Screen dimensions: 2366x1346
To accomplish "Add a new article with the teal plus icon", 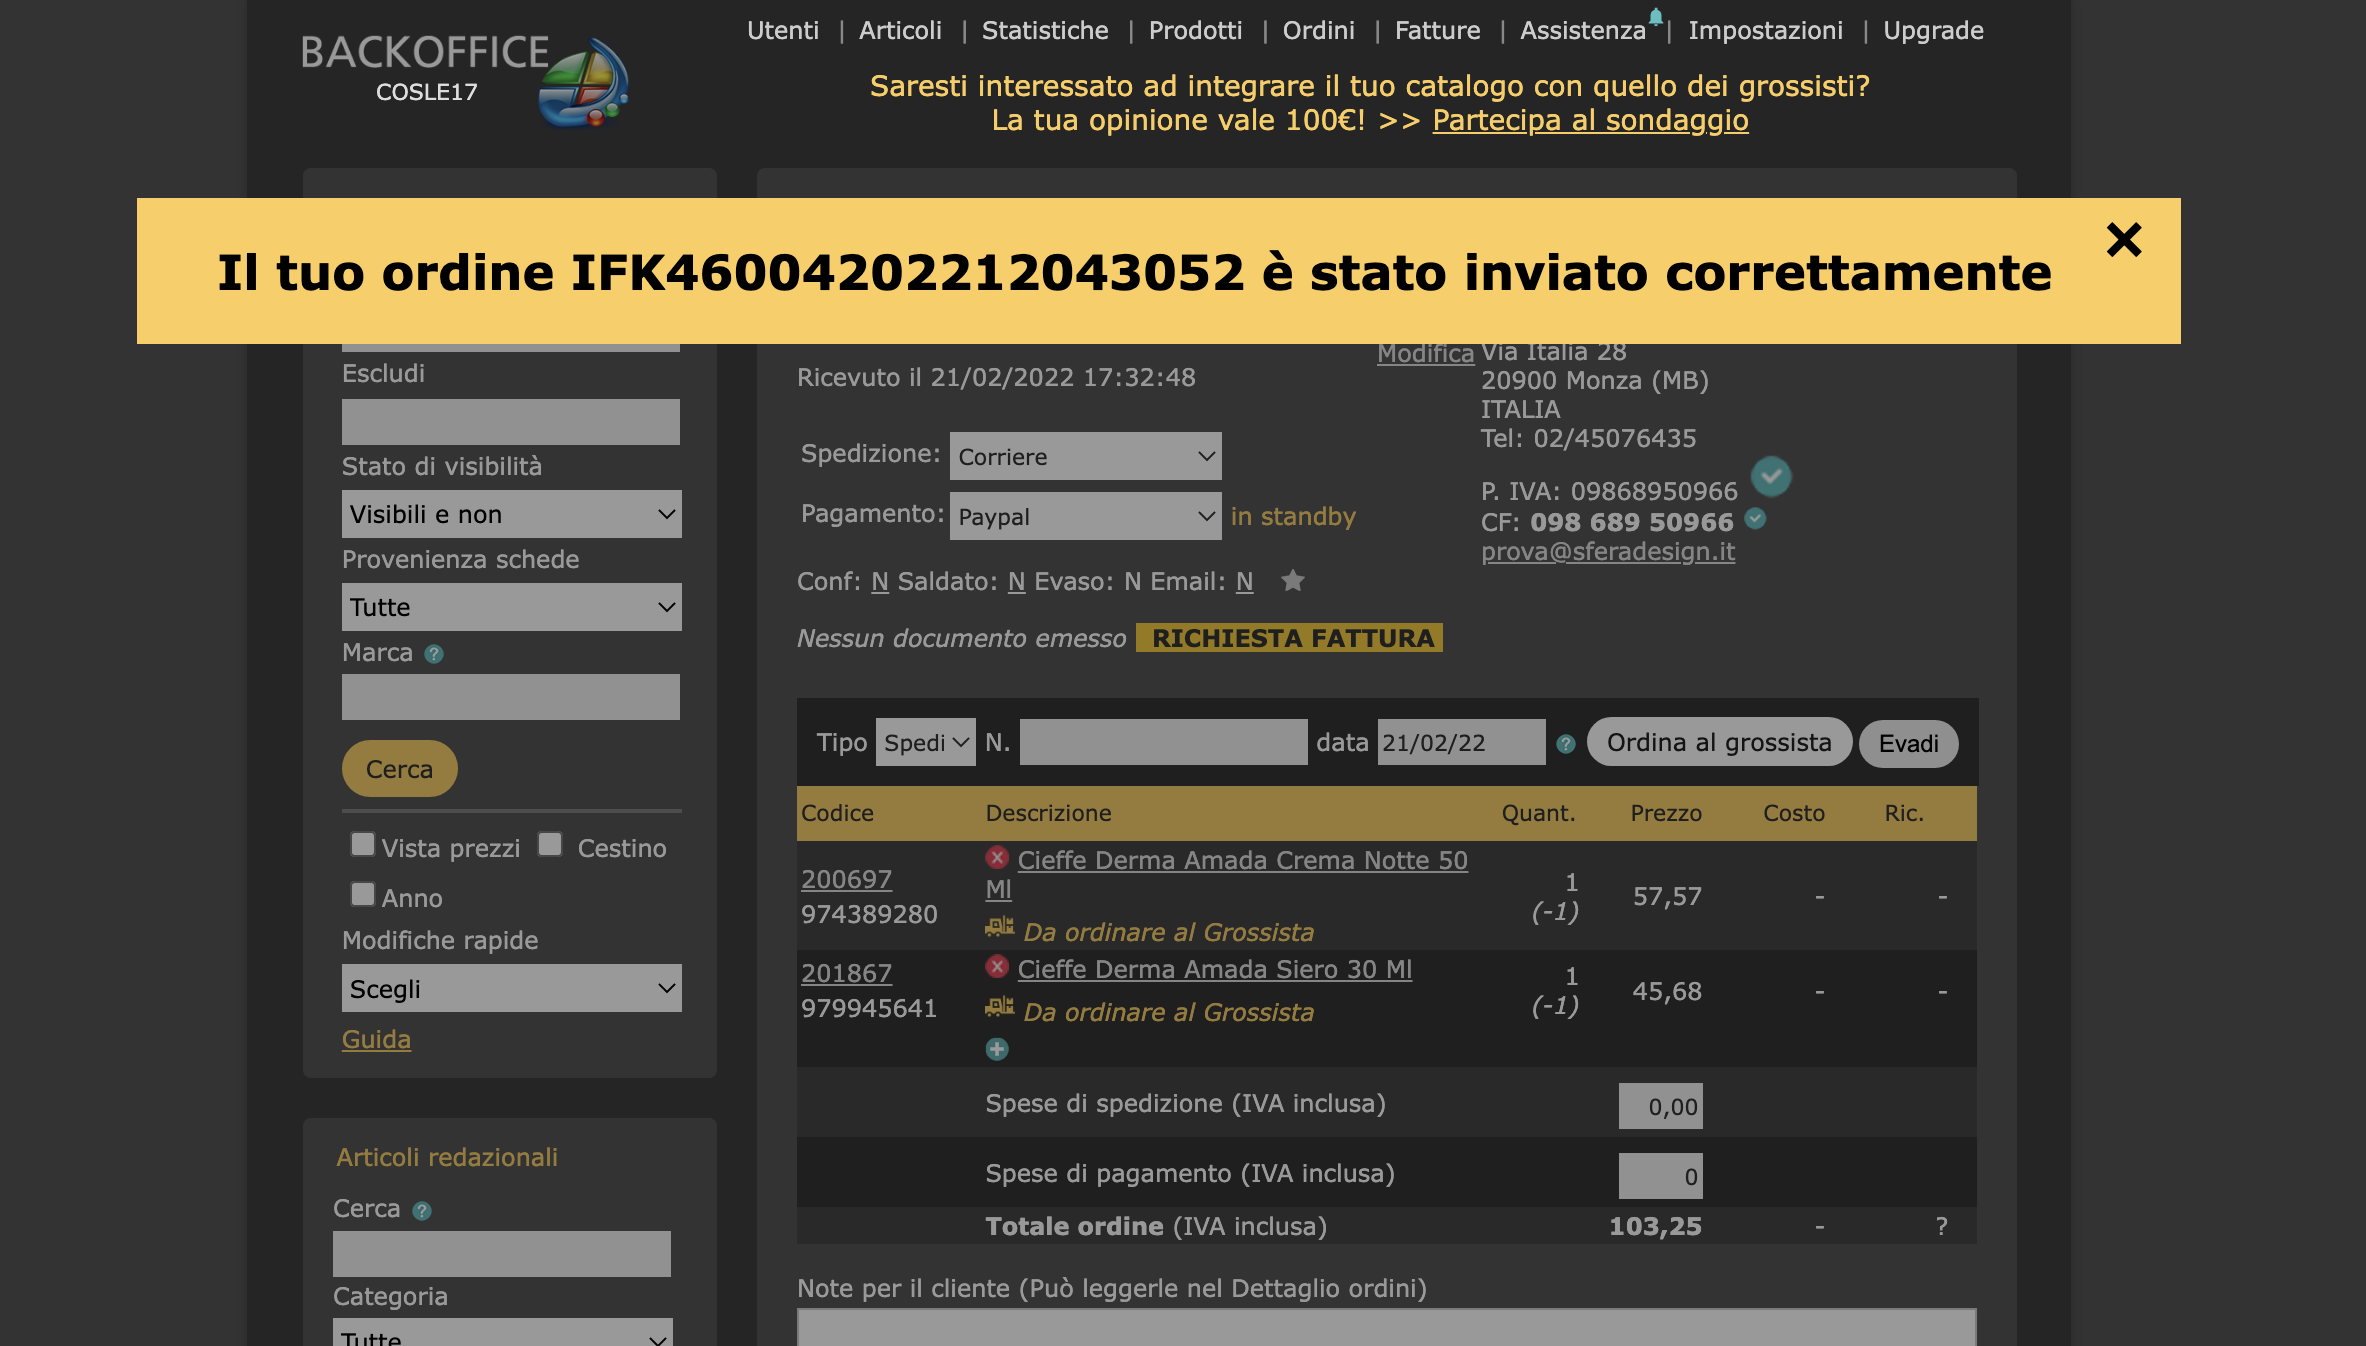I will click(x=997, y=1049).
